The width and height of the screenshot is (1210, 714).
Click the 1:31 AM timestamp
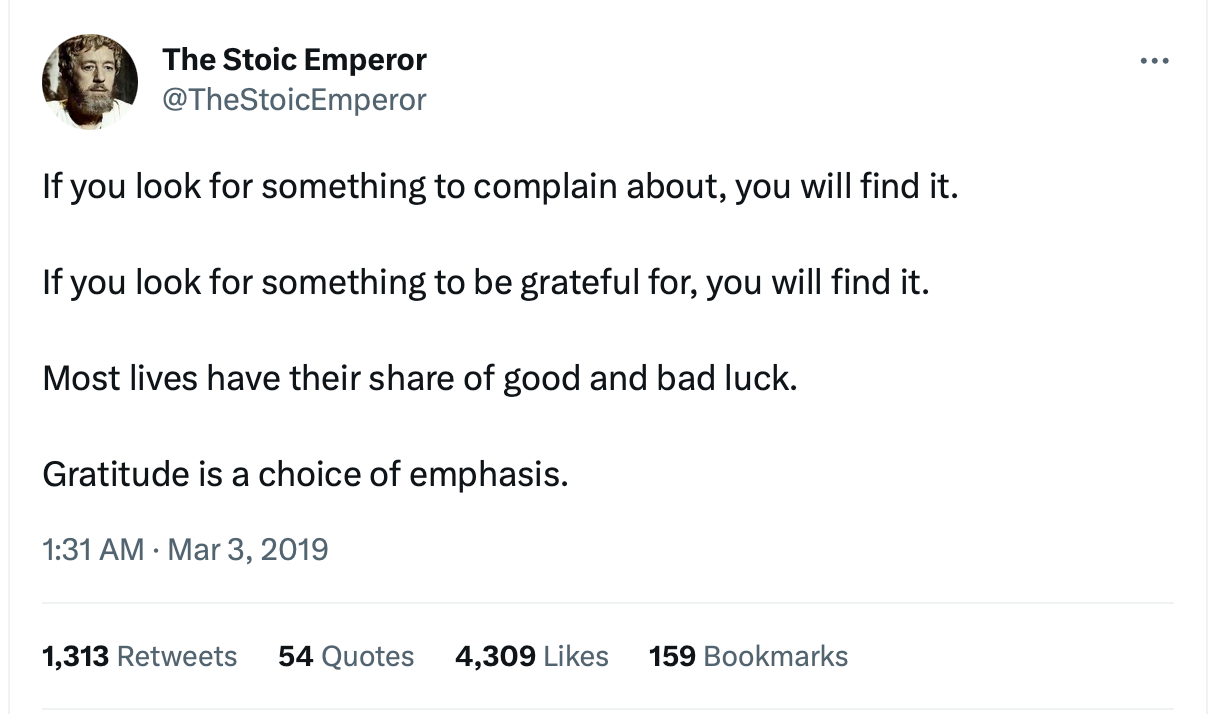point(93,549)
